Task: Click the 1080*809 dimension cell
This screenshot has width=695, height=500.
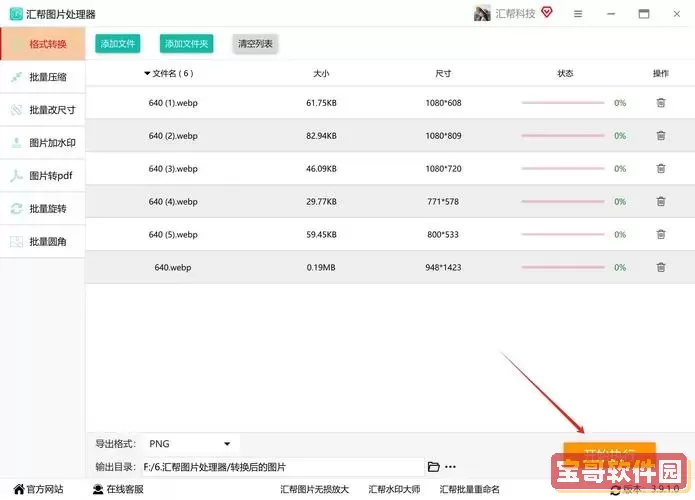Action: point(443,136)
